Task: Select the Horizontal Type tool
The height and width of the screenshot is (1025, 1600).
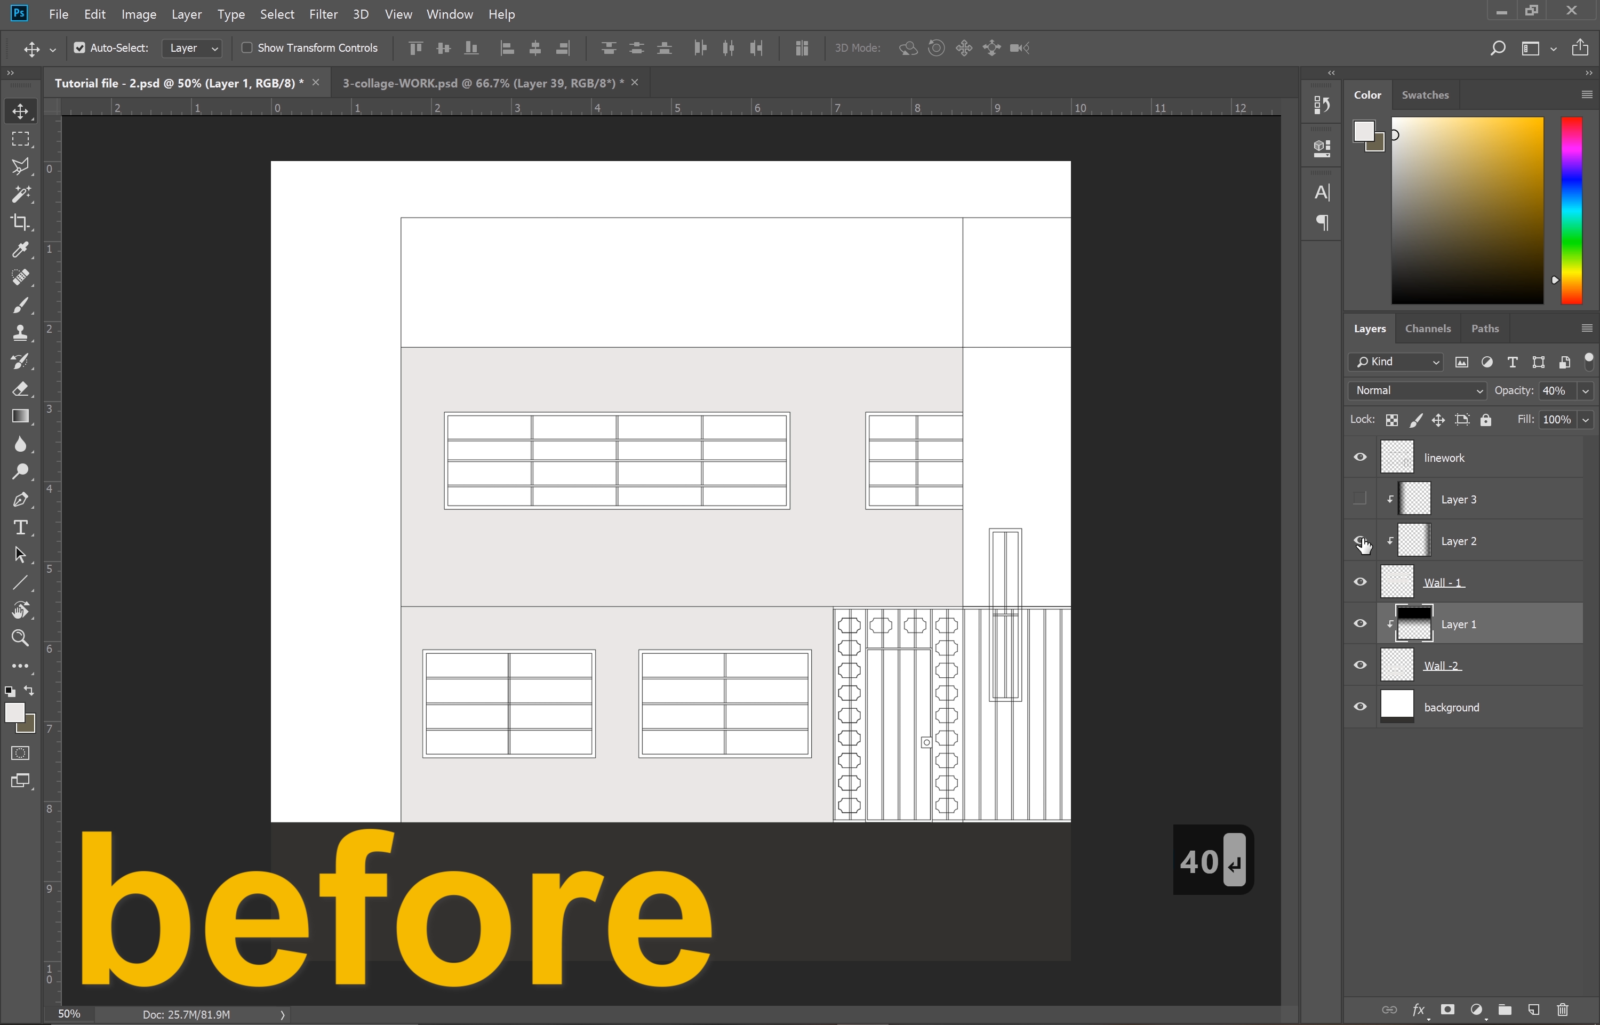Action: (x=20, y=527)
